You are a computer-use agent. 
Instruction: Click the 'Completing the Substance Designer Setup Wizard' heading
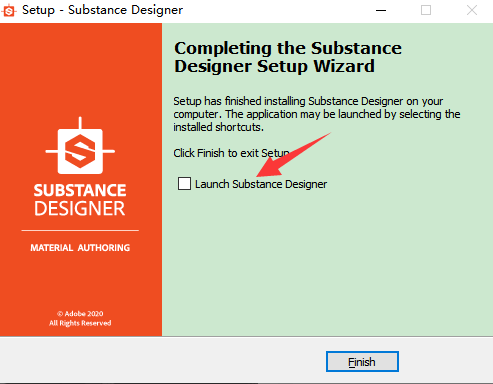pyautogui.click(x=288, y=57)
